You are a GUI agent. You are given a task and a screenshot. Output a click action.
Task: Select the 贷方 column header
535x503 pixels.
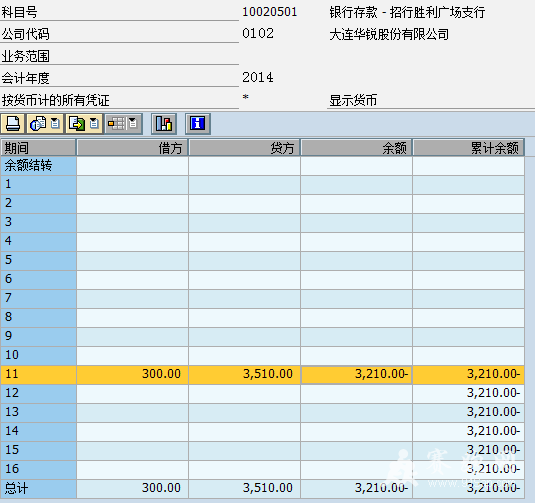pos(245,148)
